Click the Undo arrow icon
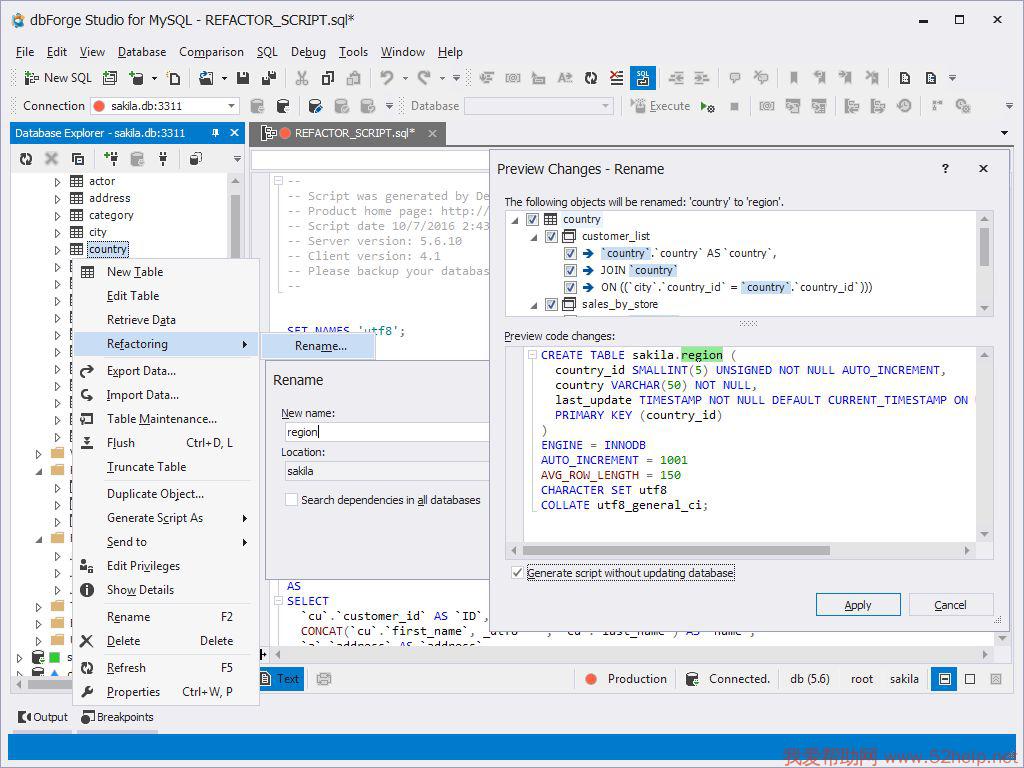Screen dimensions: 1024x768 pos(386,78)
